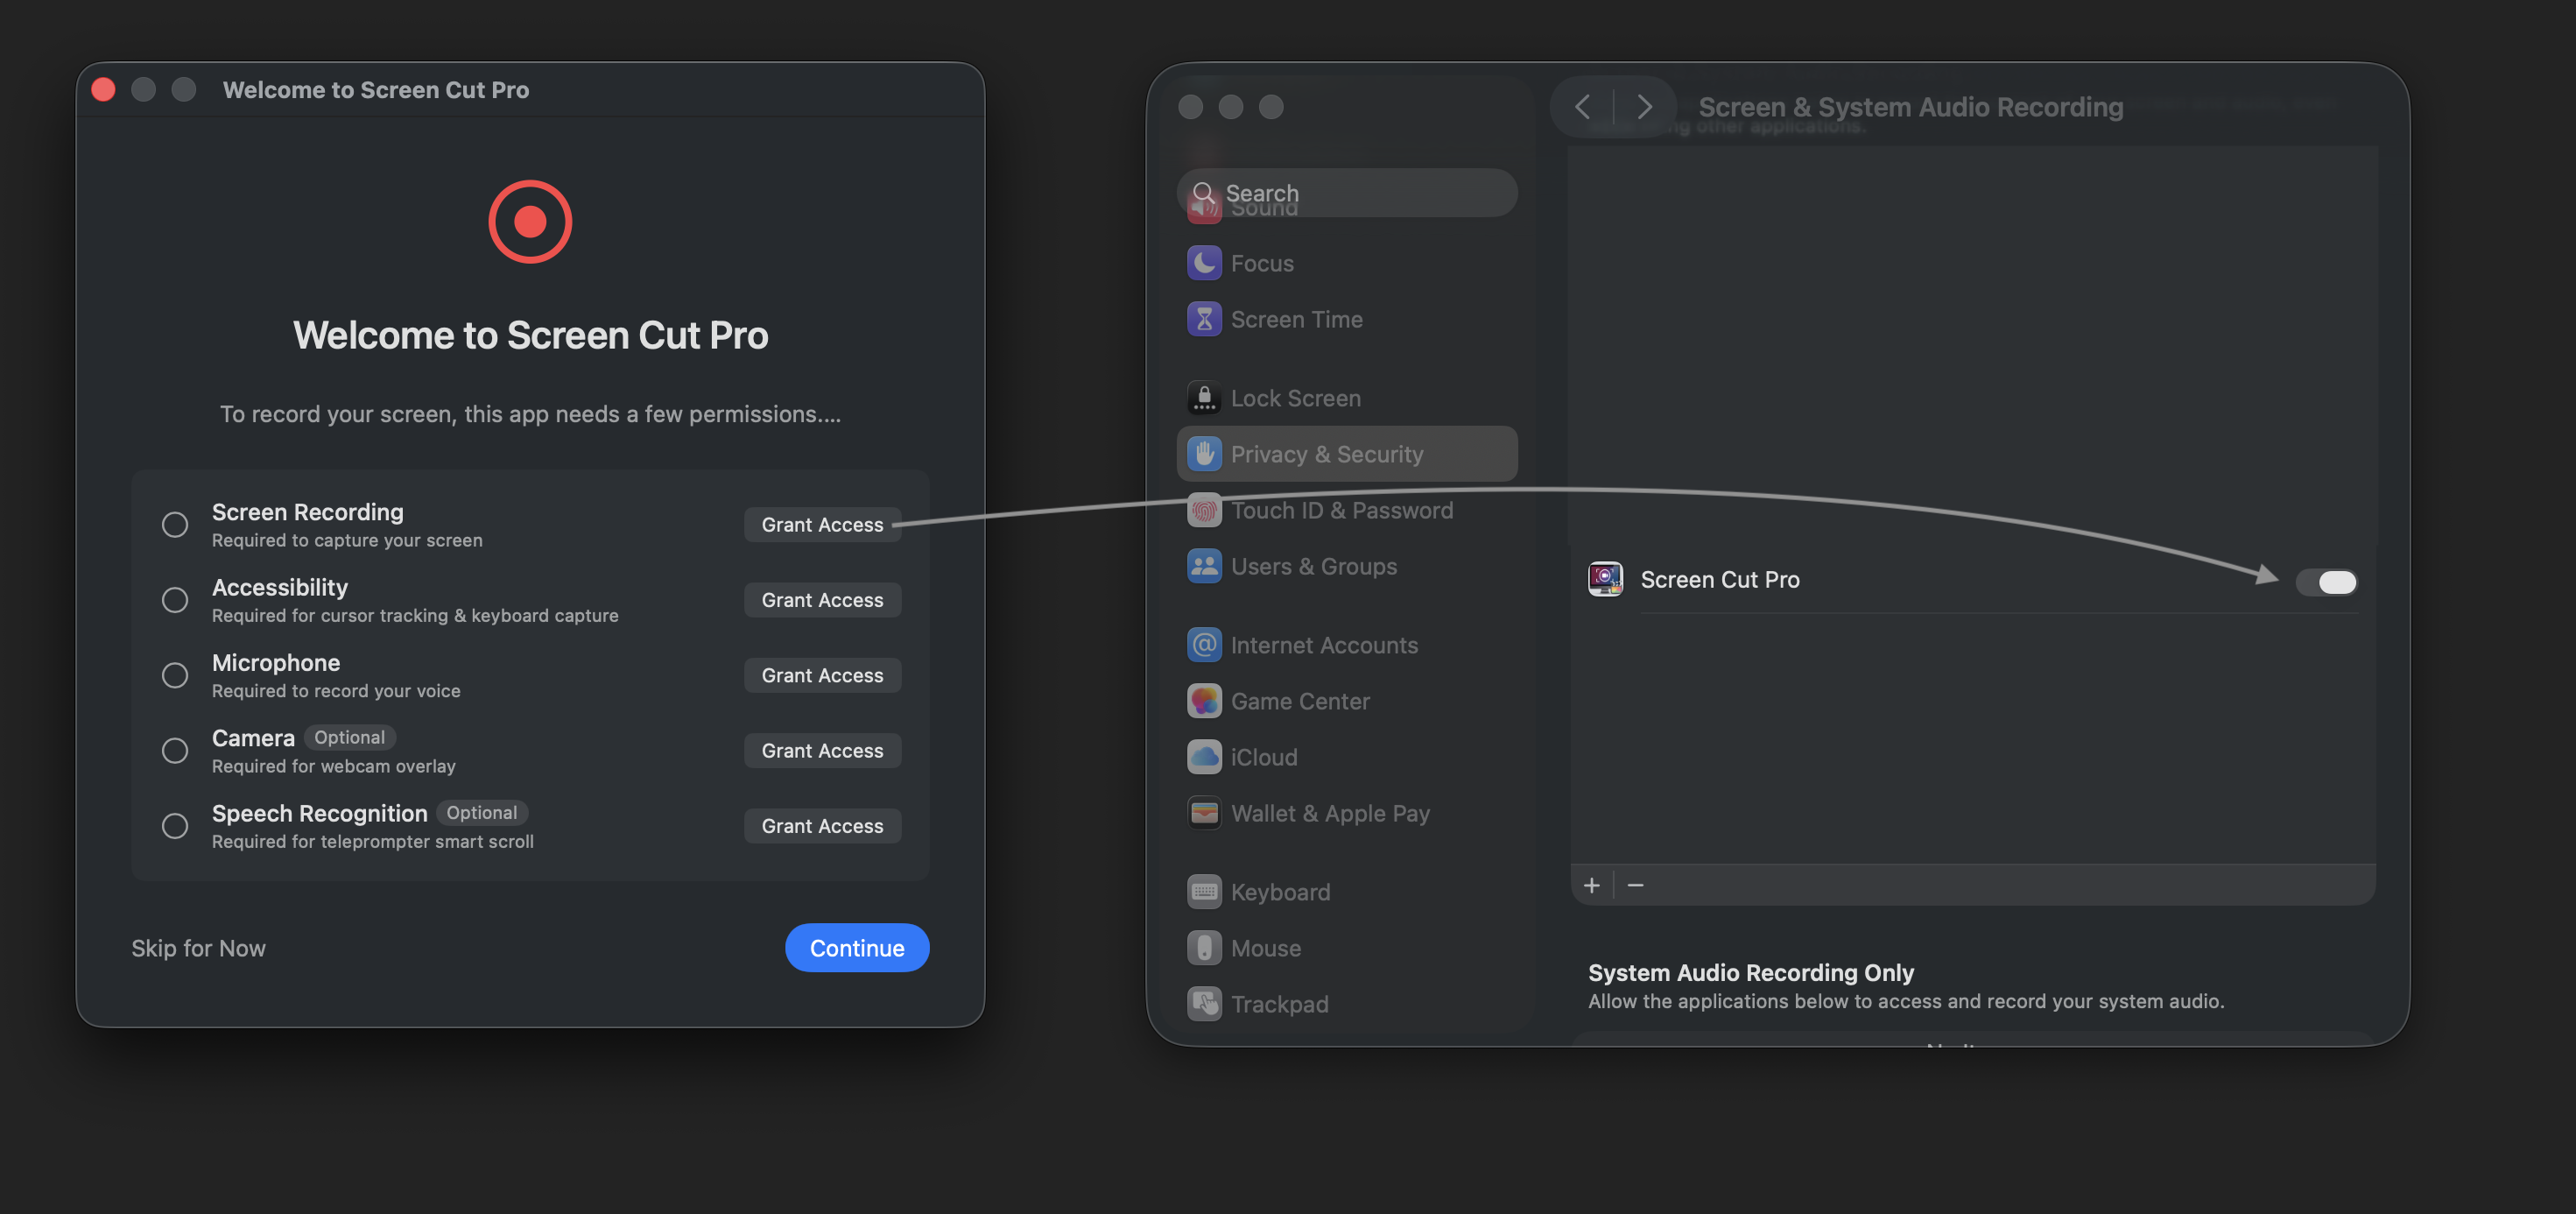This screenshot has width=2576, height=1214.
Task: Click the Search field in System Settings
Action: (x=1347, y=193)
